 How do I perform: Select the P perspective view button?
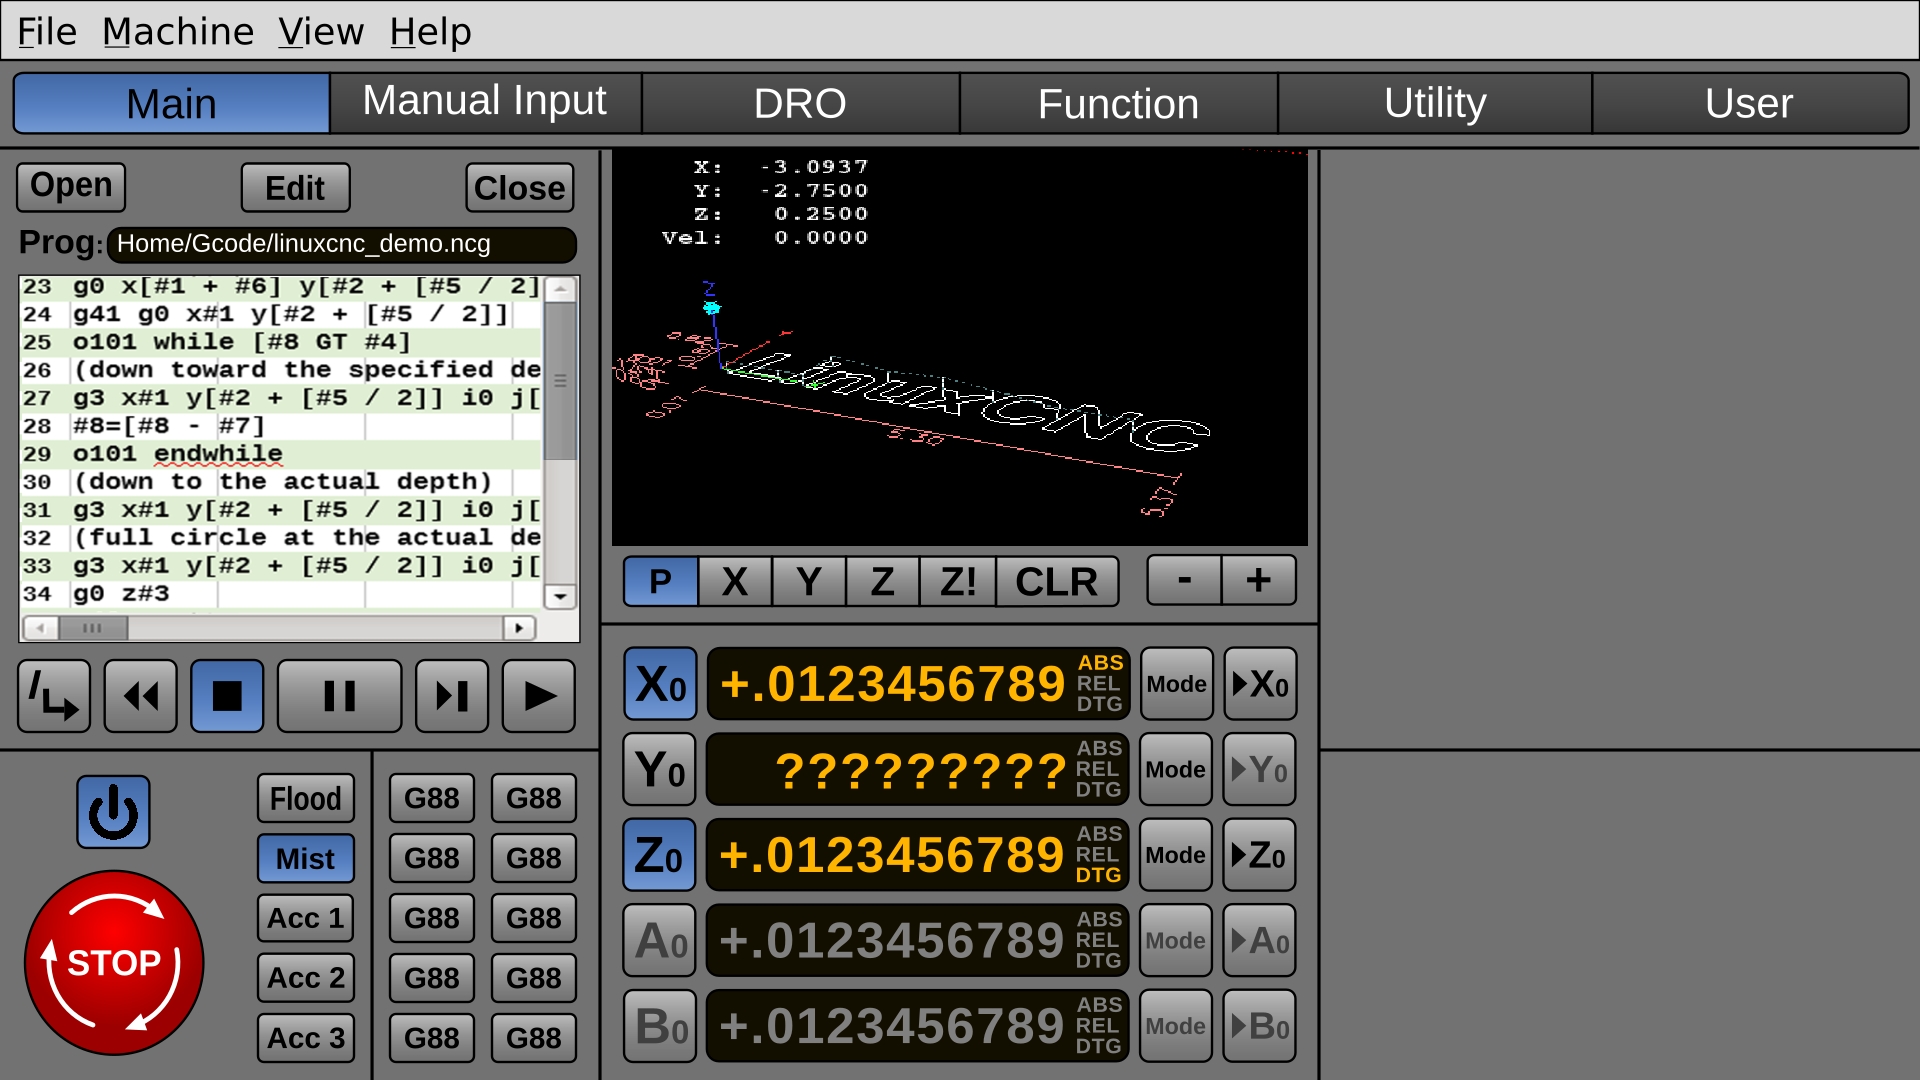(x=661, y=582)
